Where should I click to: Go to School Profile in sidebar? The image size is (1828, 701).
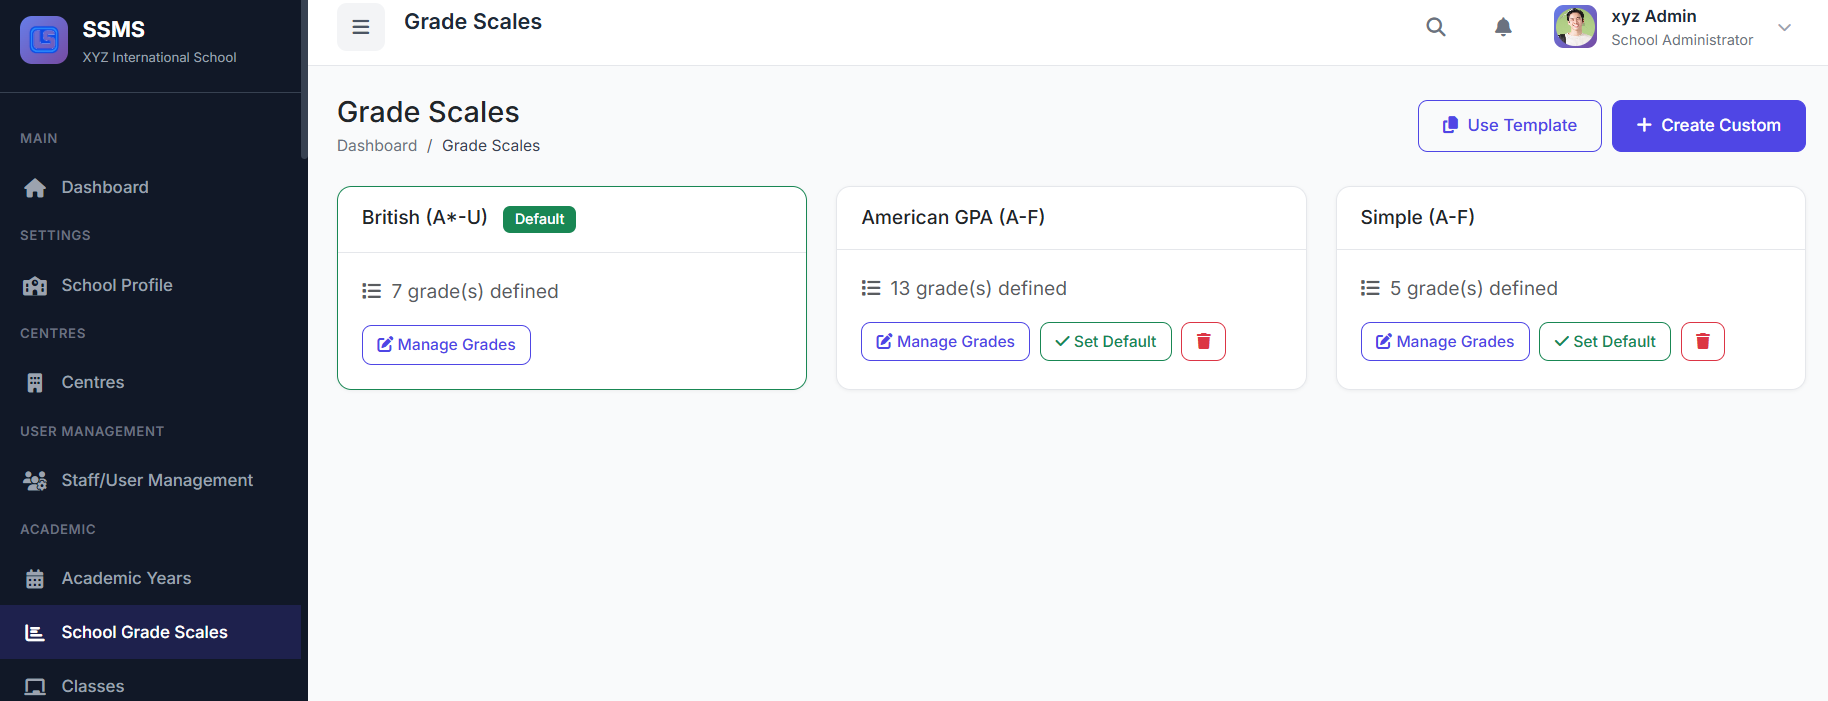116,285
